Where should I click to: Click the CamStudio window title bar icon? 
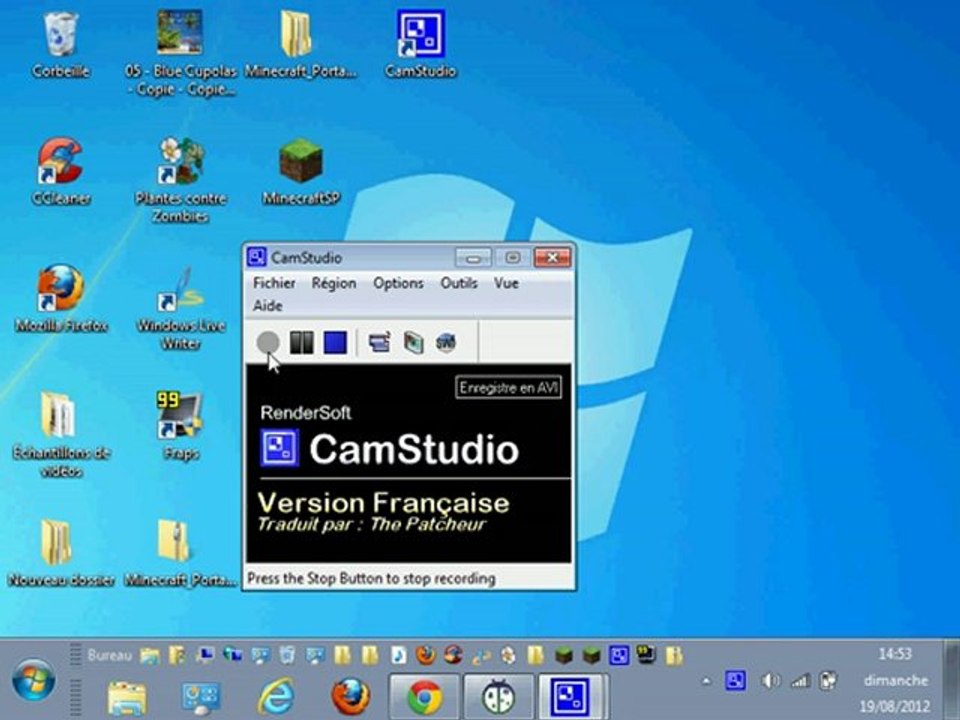point(257,257)
